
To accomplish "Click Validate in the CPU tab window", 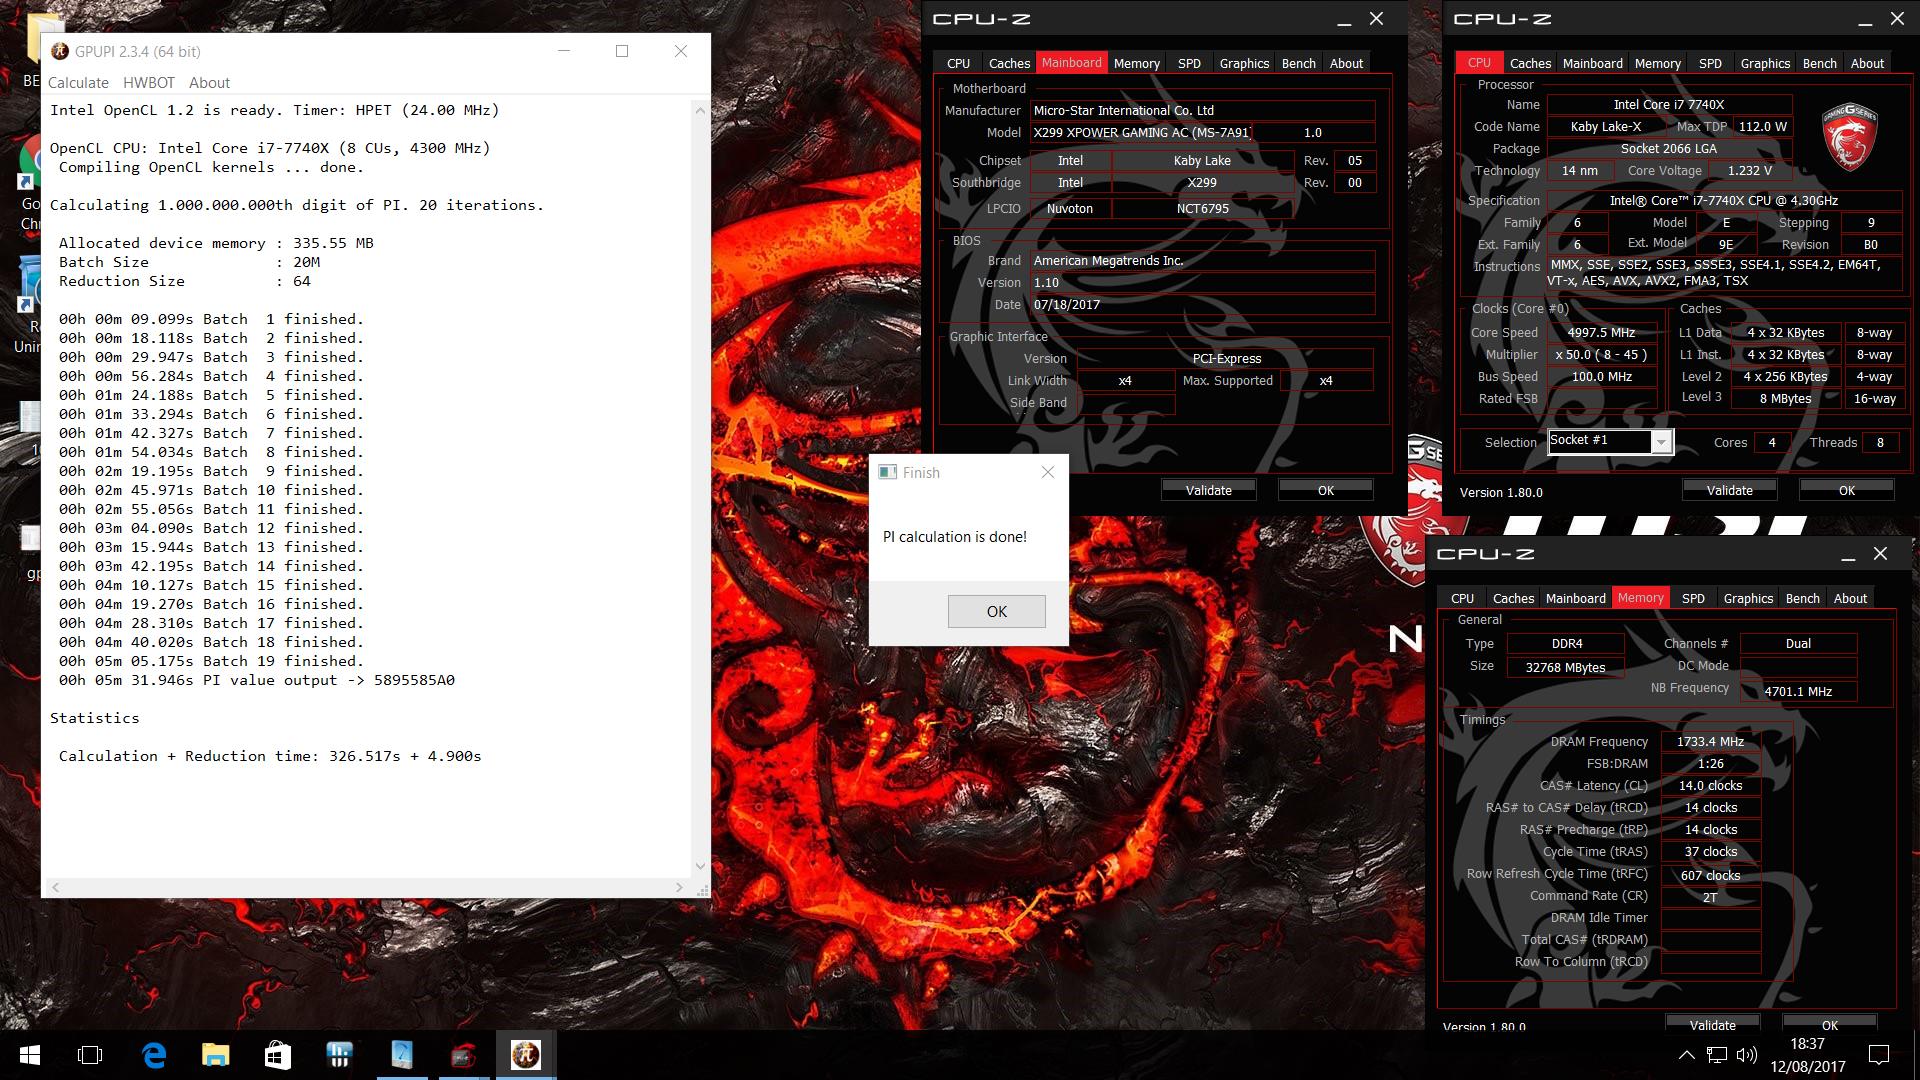I will pos(1729,490).
